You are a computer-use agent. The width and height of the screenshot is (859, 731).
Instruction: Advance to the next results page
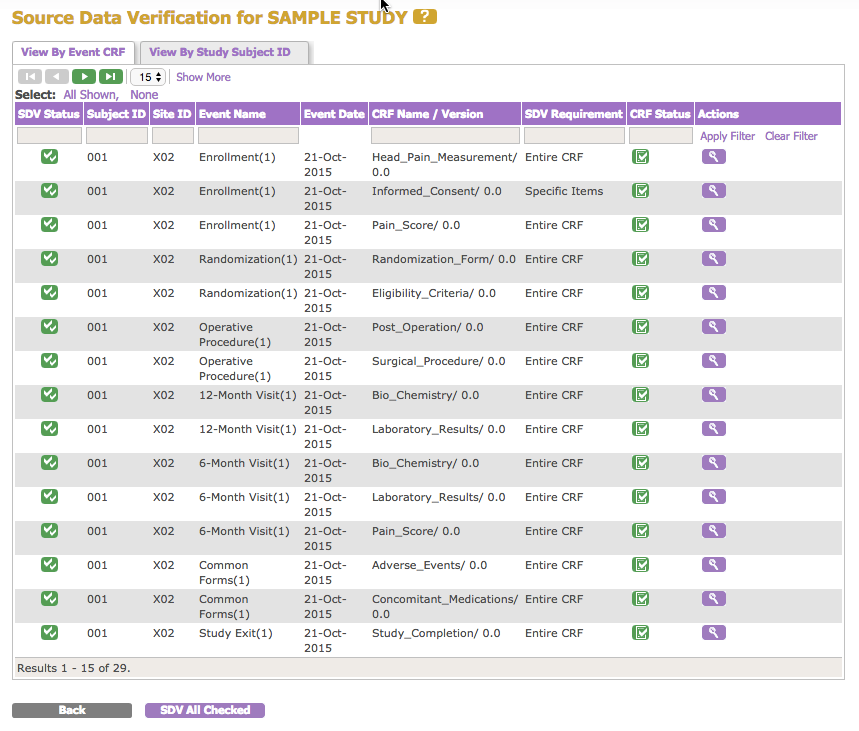coord(84,77)
